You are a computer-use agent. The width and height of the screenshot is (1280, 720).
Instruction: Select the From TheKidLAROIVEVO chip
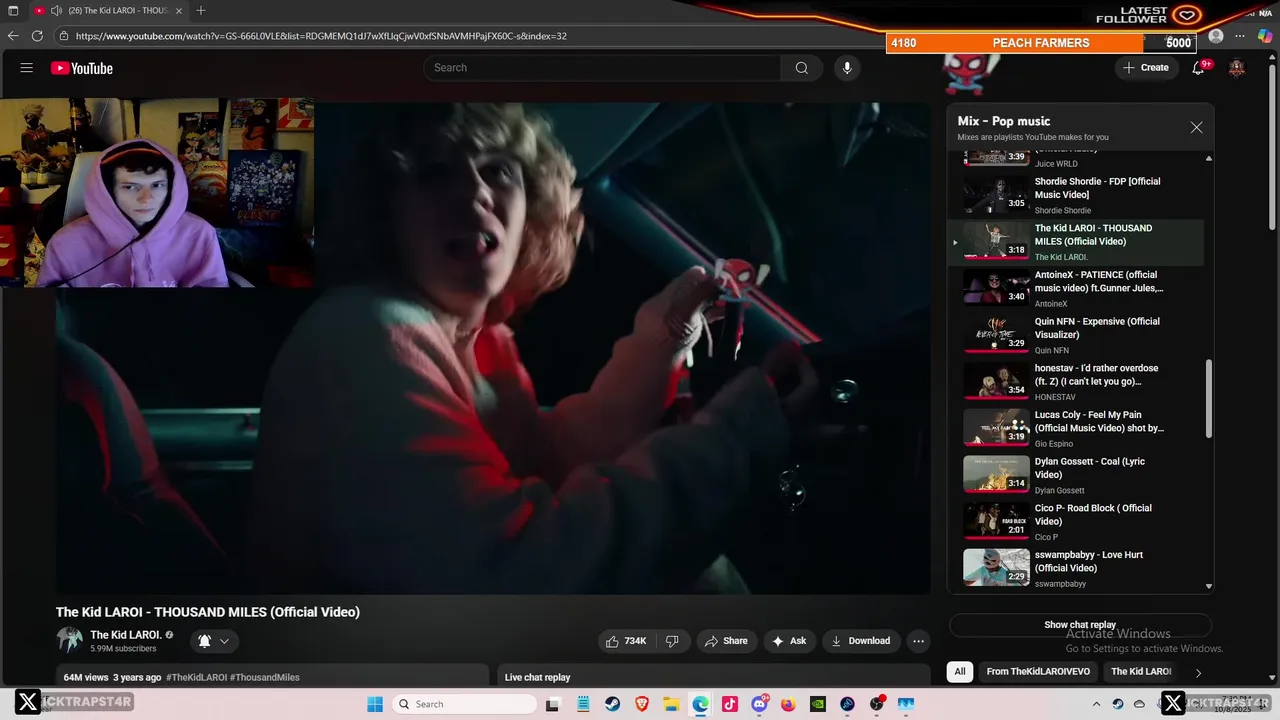(1038, 672)
